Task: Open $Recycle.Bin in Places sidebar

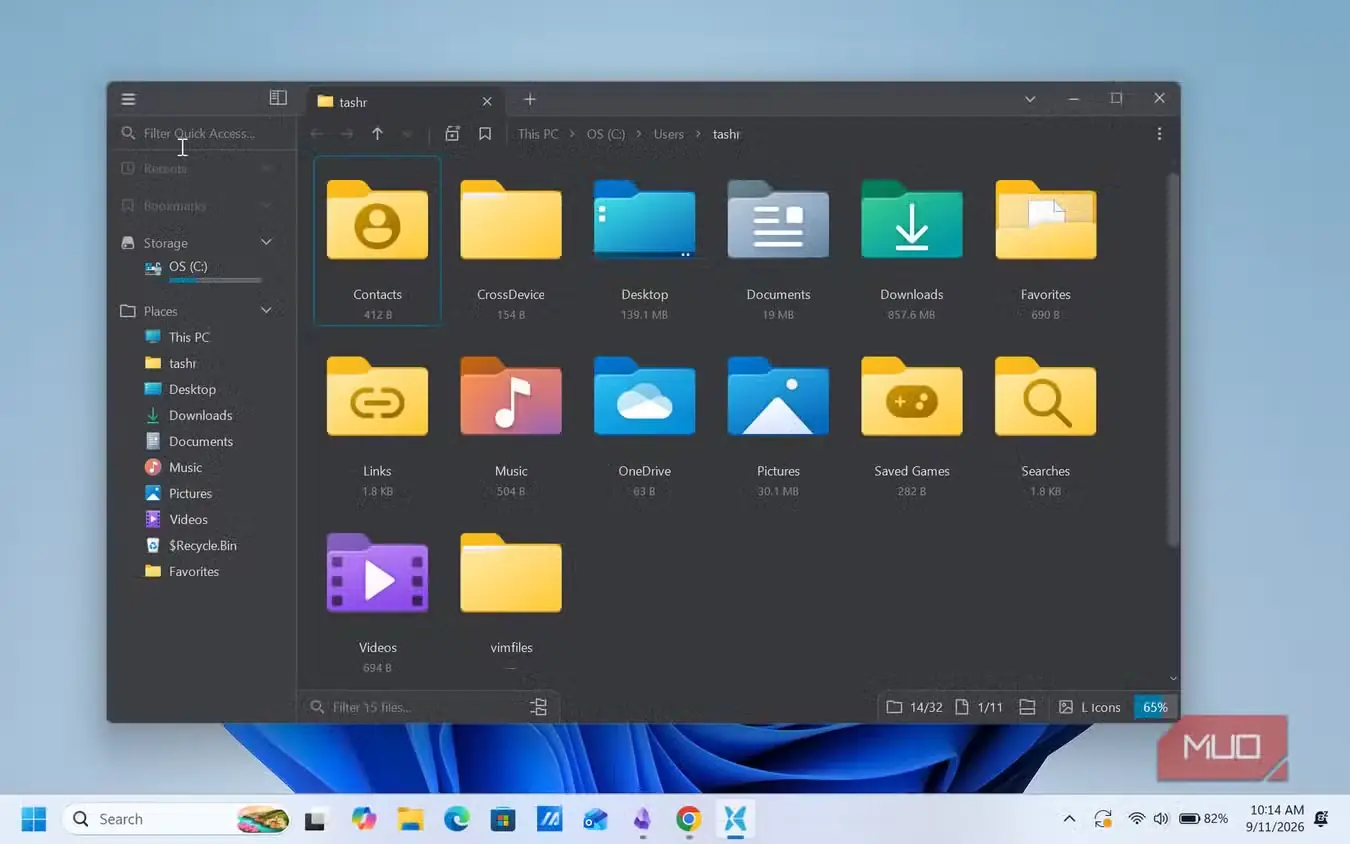Action: [x=192, y=545]
